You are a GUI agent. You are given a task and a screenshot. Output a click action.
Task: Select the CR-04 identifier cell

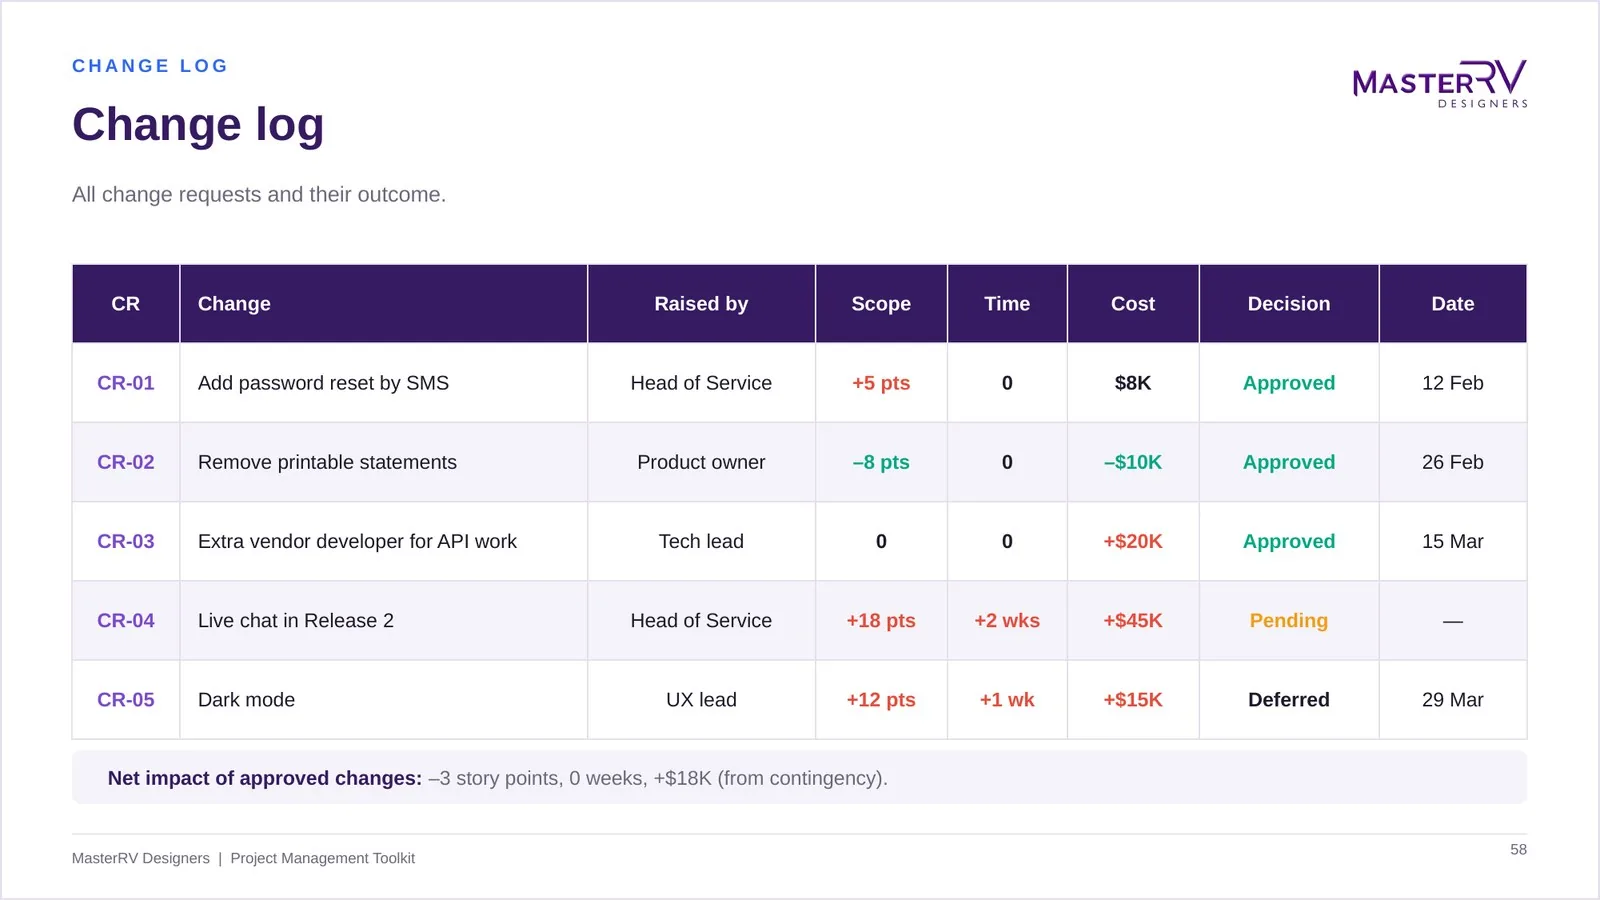(126, 620)
